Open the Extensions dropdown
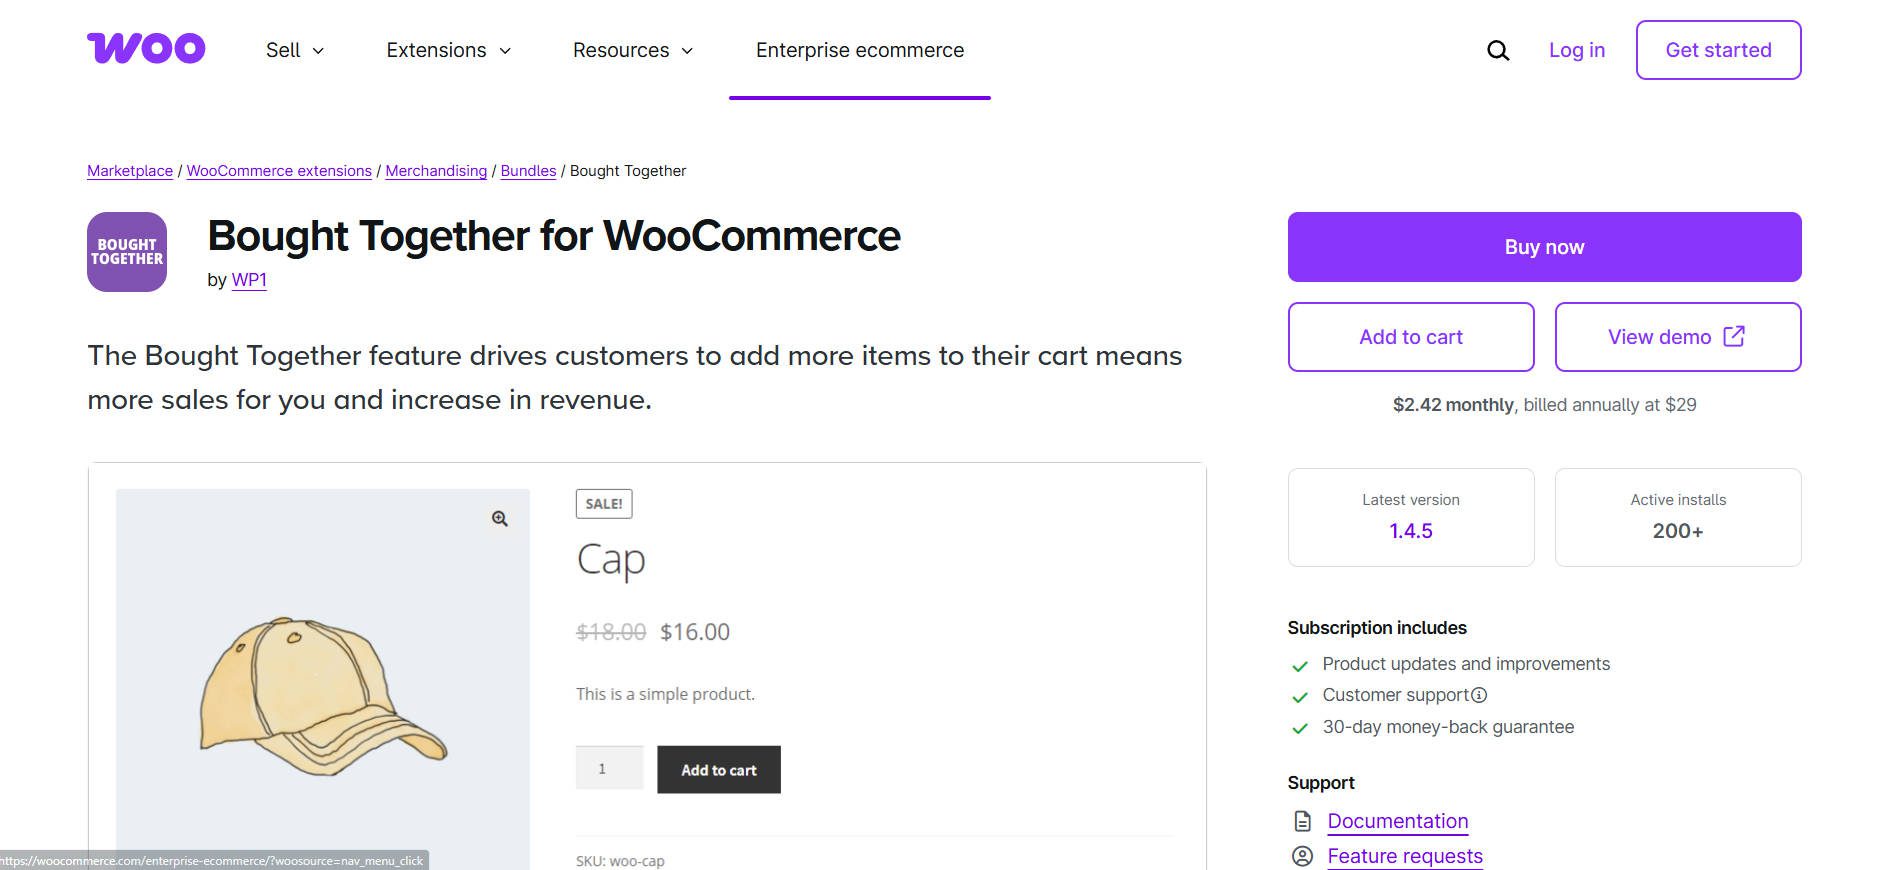Viewport: 1895px width, 870px height. [x=447, y=50]
